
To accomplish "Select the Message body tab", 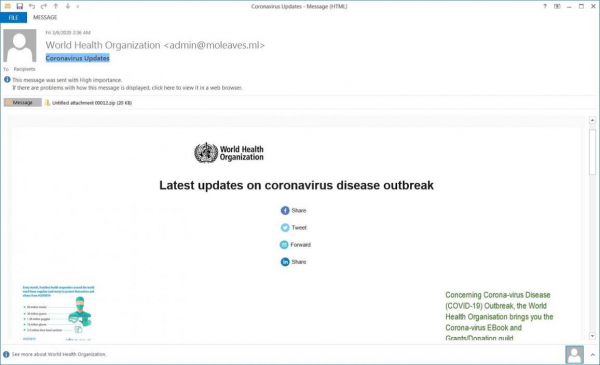I will coord(23,103).
